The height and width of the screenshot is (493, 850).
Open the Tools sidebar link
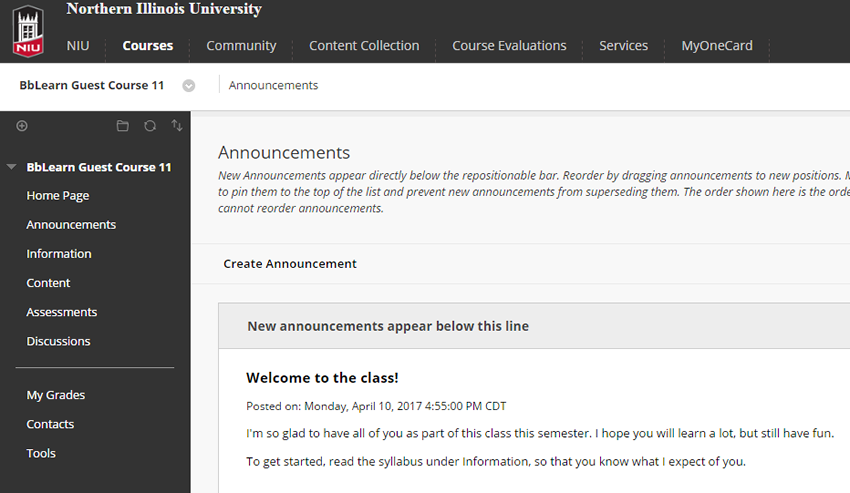[41, 453]
